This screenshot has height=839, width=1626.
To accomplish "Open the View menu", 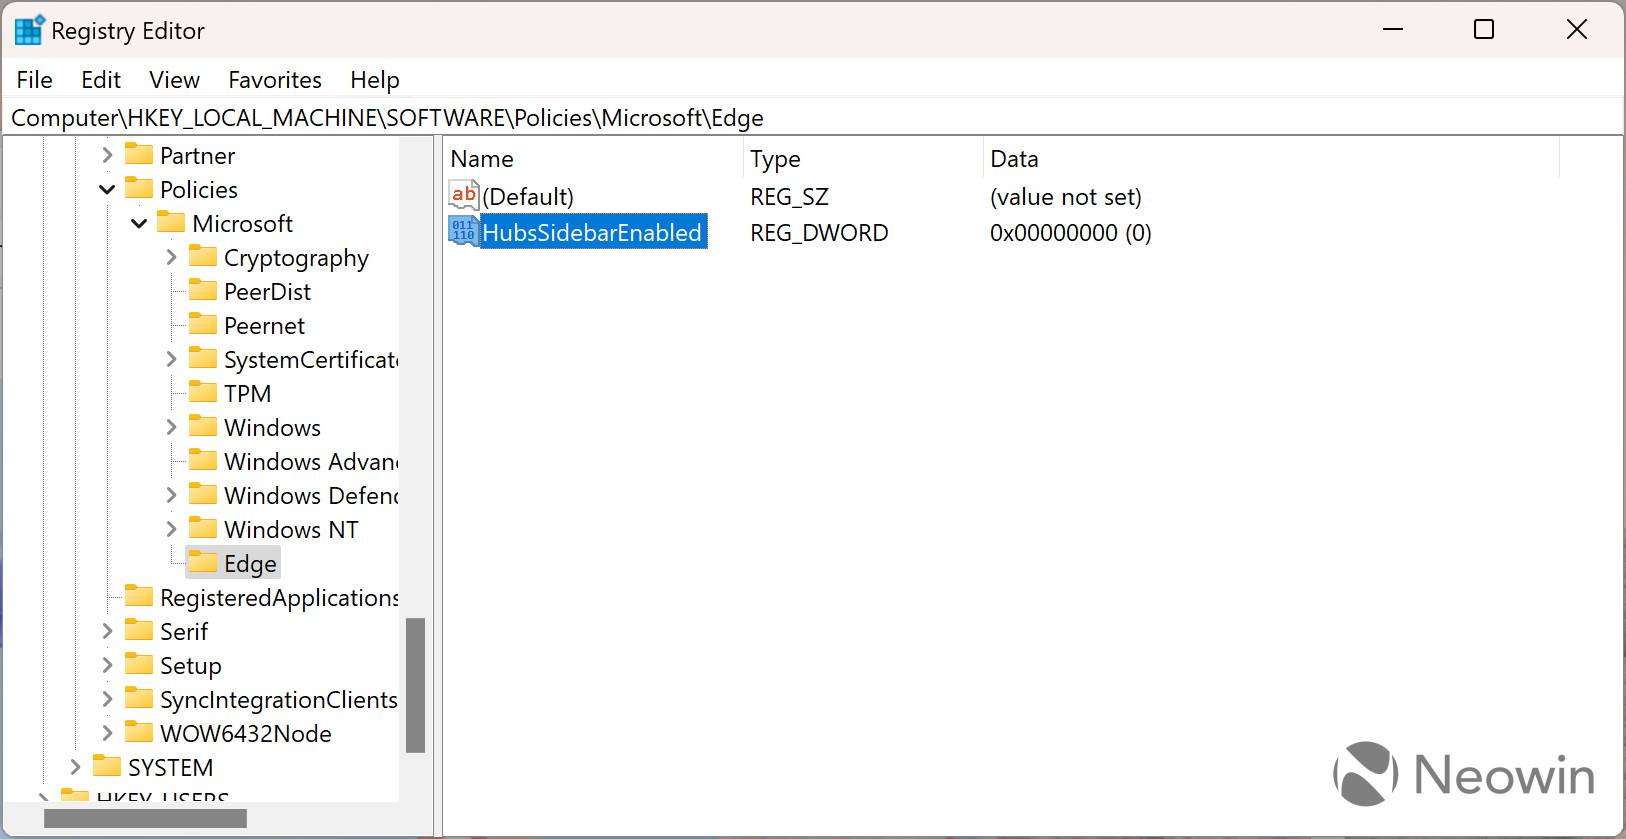I will pos(174,79).
